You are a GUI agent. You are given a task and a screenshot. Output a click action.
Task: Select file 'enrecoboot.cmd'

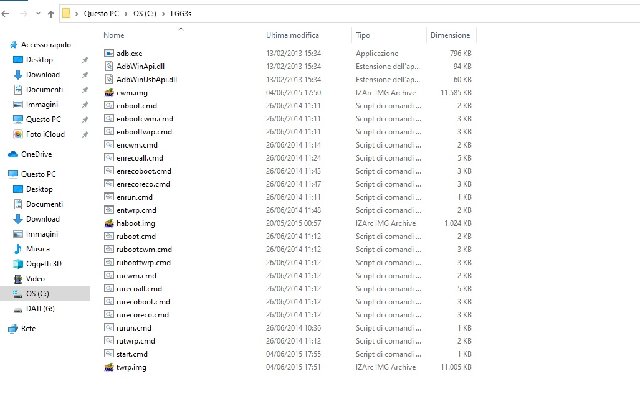(x=144, y=171)
